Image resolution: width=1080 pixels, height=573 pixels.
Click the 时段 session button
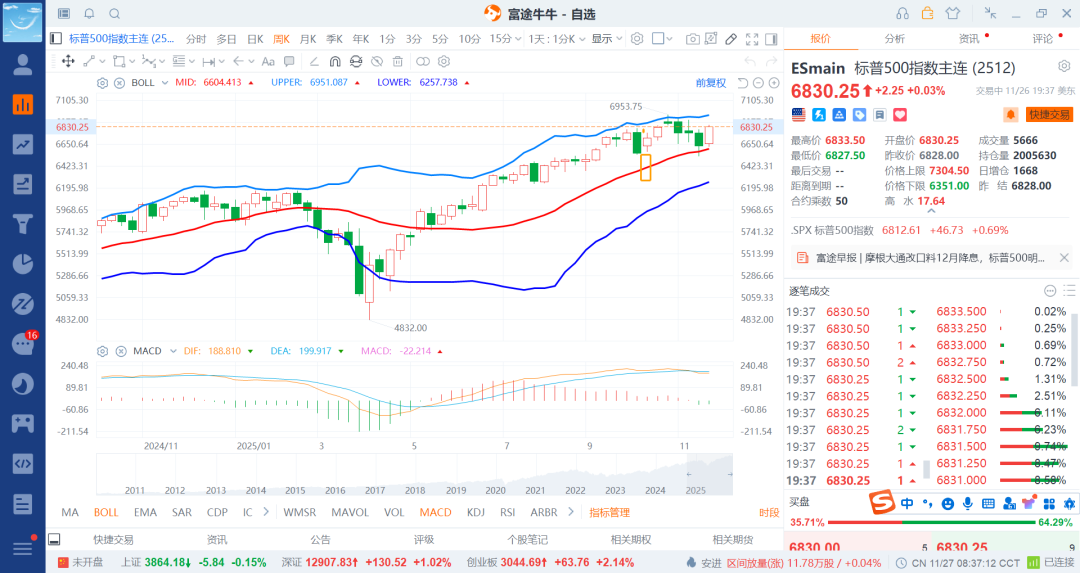click(x=769, y=512)
